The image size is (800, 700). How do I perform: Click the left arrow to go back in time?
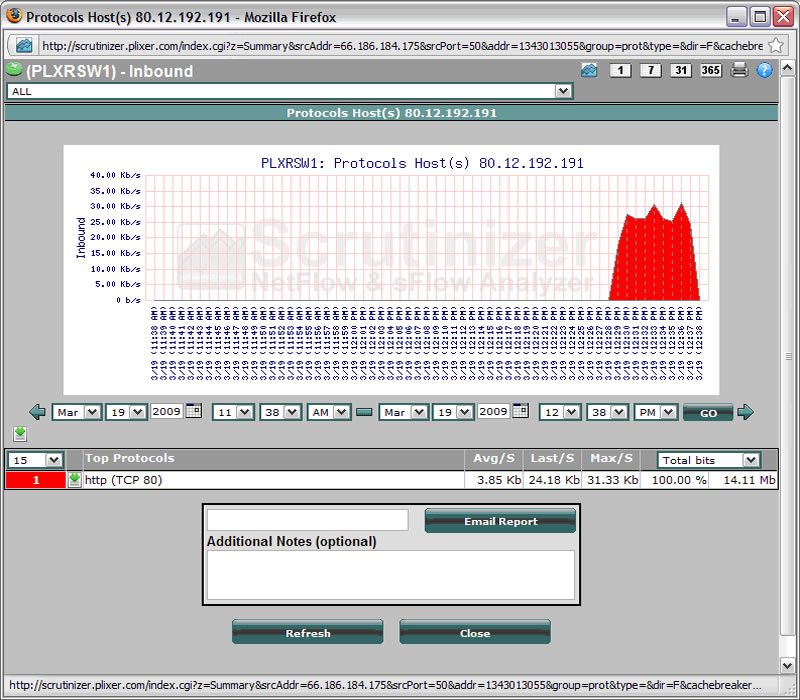pos(37,412)
